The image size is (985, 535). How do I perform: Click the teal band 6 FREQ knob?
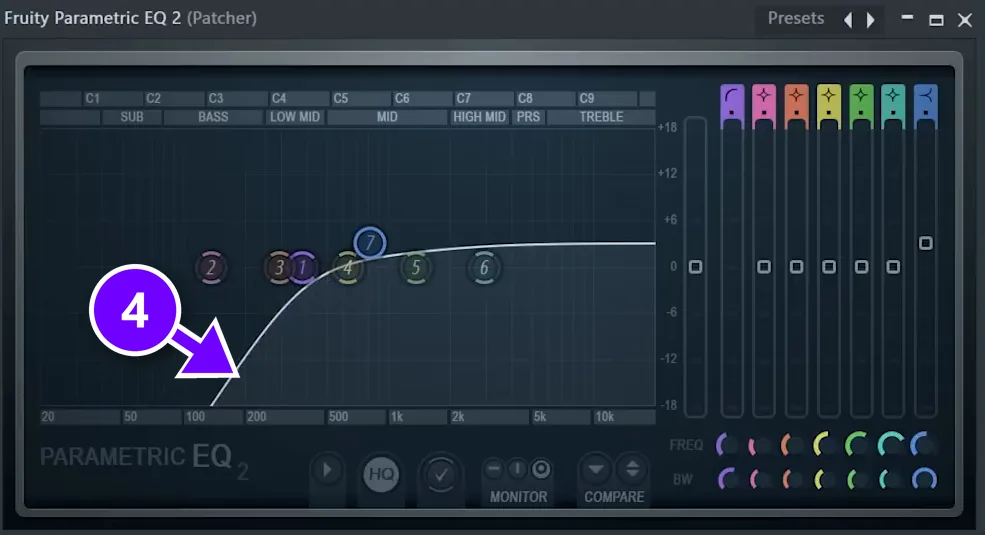click(x=890, y=444)
